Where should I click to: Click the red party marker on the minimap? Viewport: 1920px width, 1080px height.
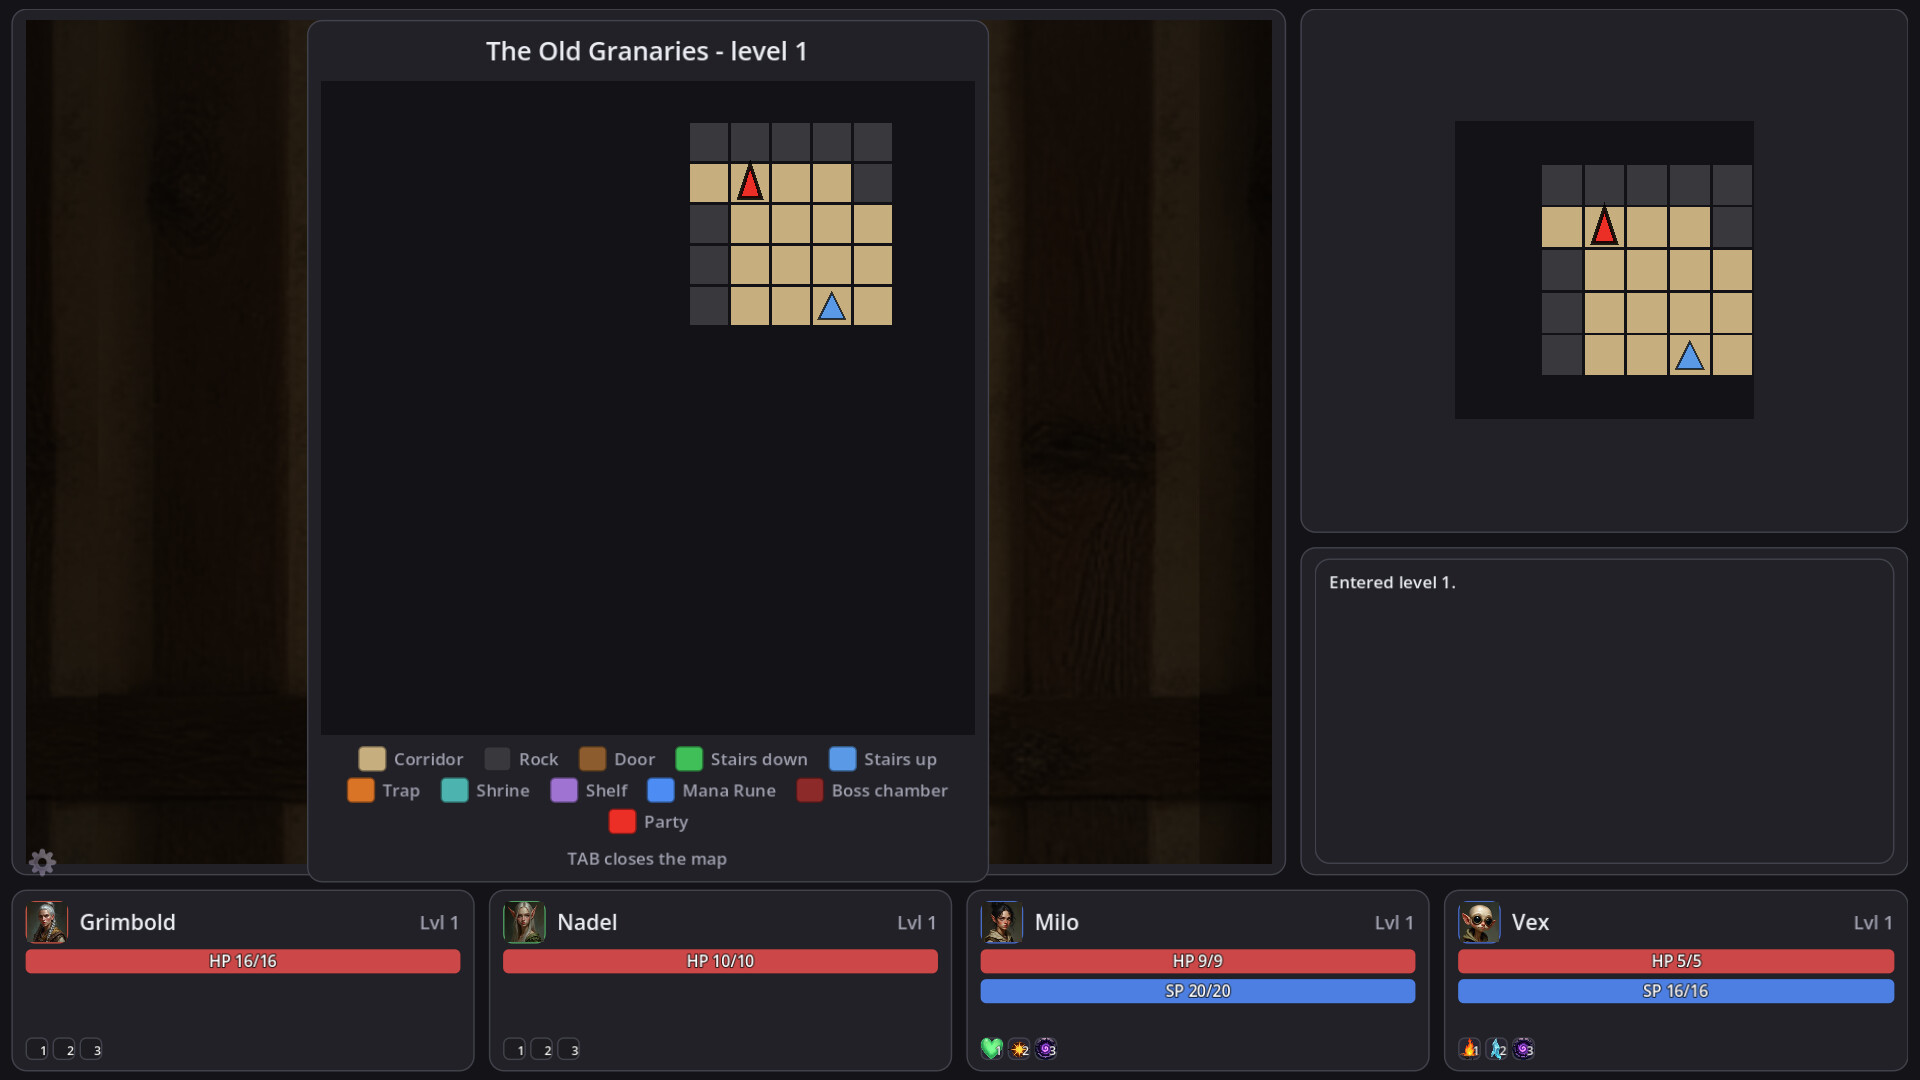(1604, 227)
